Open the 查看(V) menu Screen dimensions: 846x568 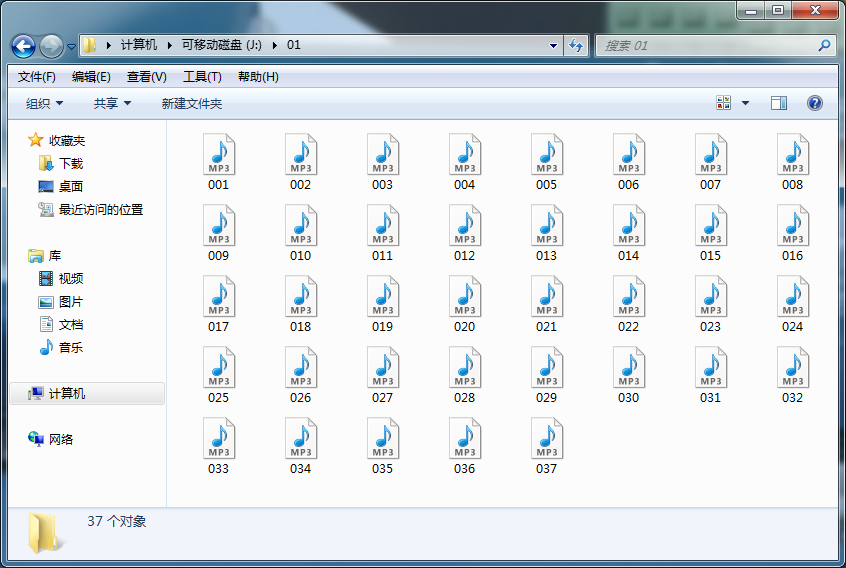pyautogui.click(x=147, y=77)
